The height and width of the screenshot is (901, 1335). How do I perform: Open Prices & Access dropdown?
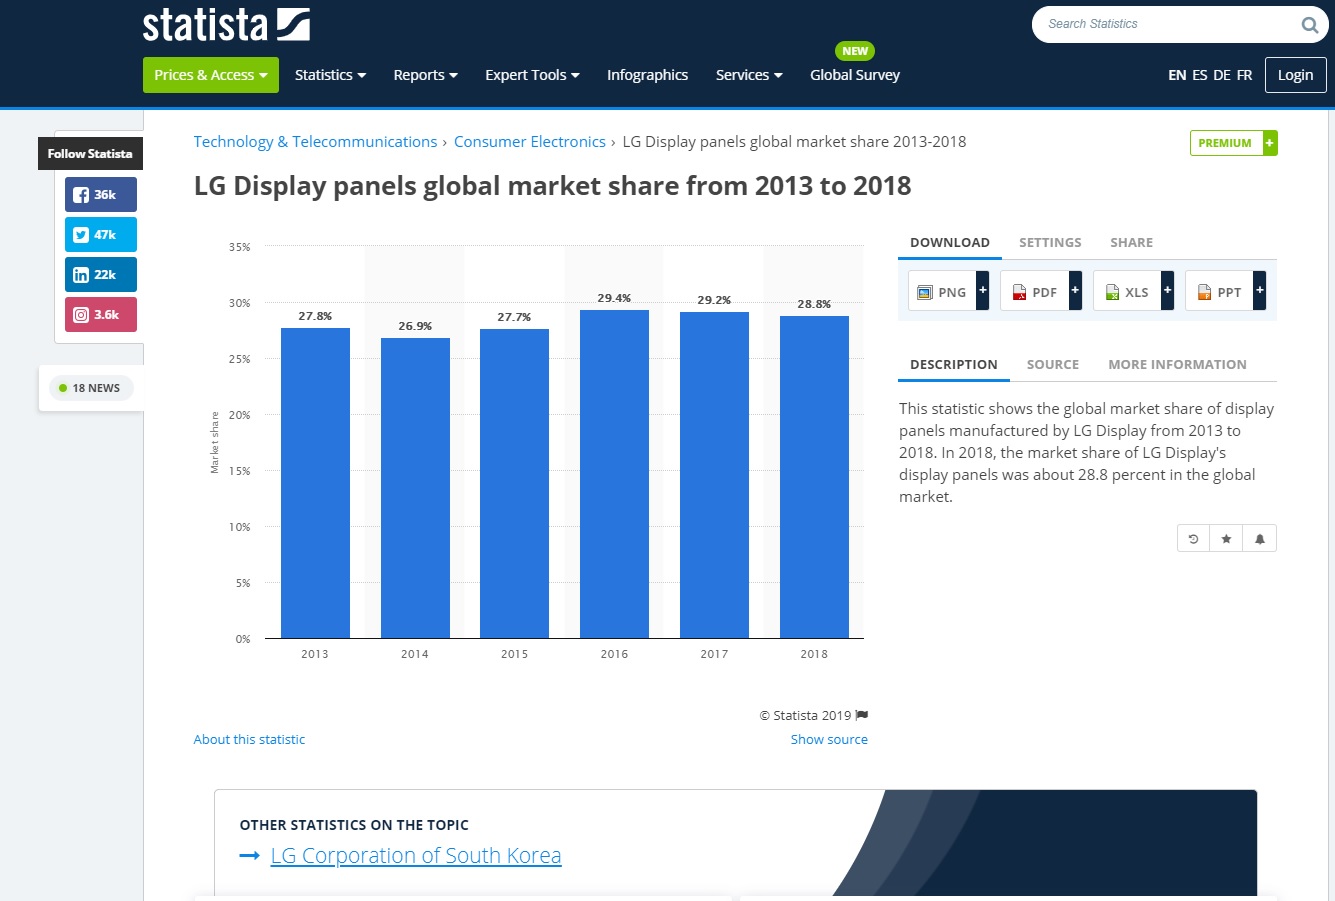tap(210, 75)
